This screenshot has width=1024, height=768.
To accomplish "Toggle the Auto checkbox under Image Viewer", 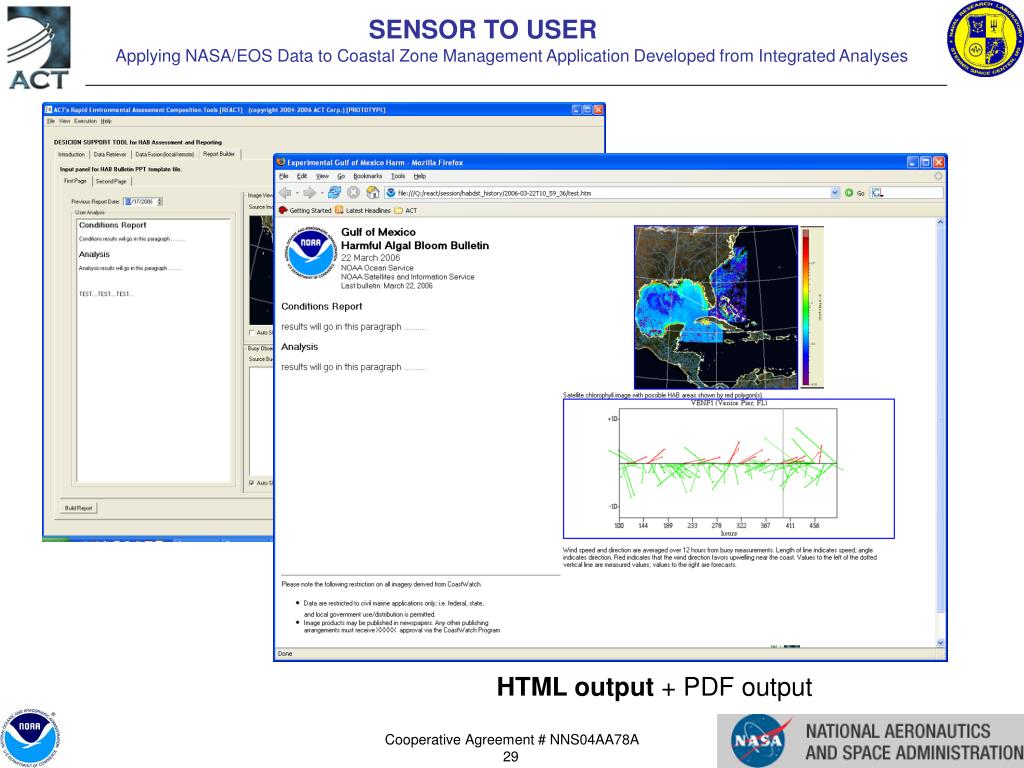I will click(x=252, y=332).
